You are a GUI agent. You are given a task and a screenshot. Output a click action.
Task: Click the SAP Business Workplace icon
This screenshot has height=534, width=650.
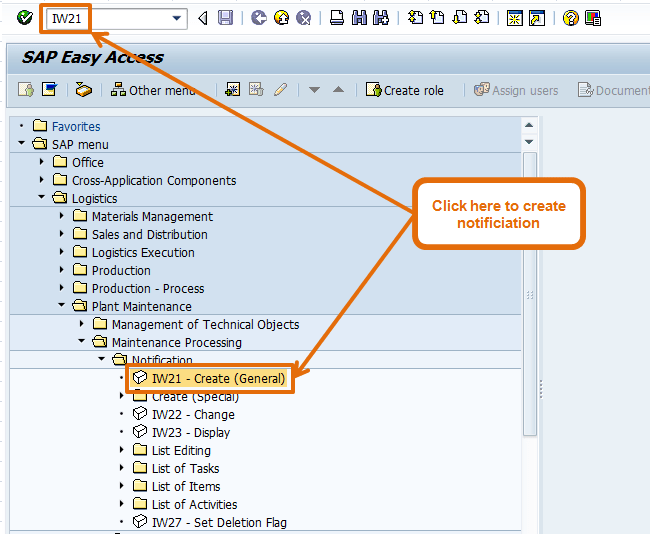pyautogui.click(x=83, y=90)
